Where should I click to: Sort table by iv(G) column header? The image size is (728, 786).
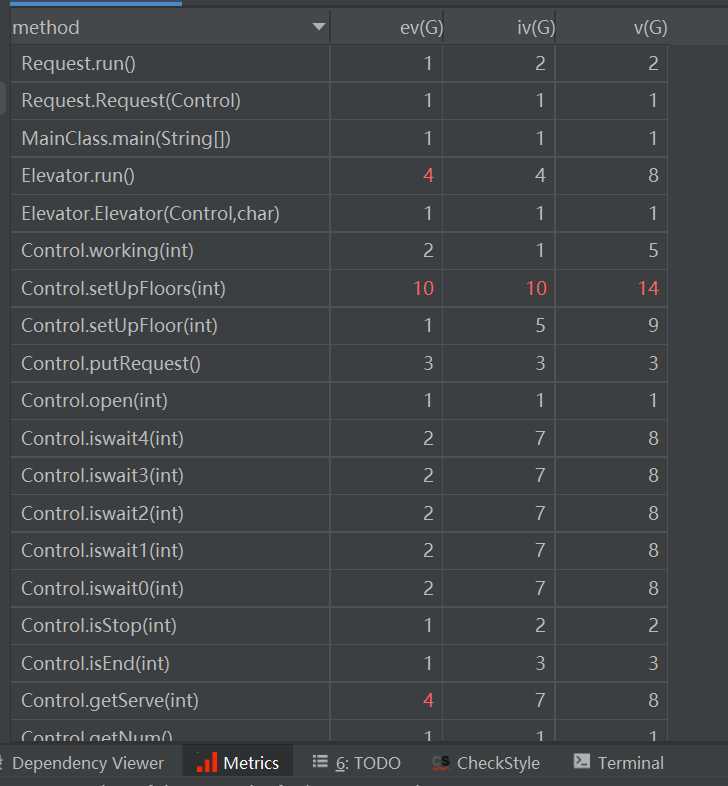pyautogui.click(x=535, y=28)
